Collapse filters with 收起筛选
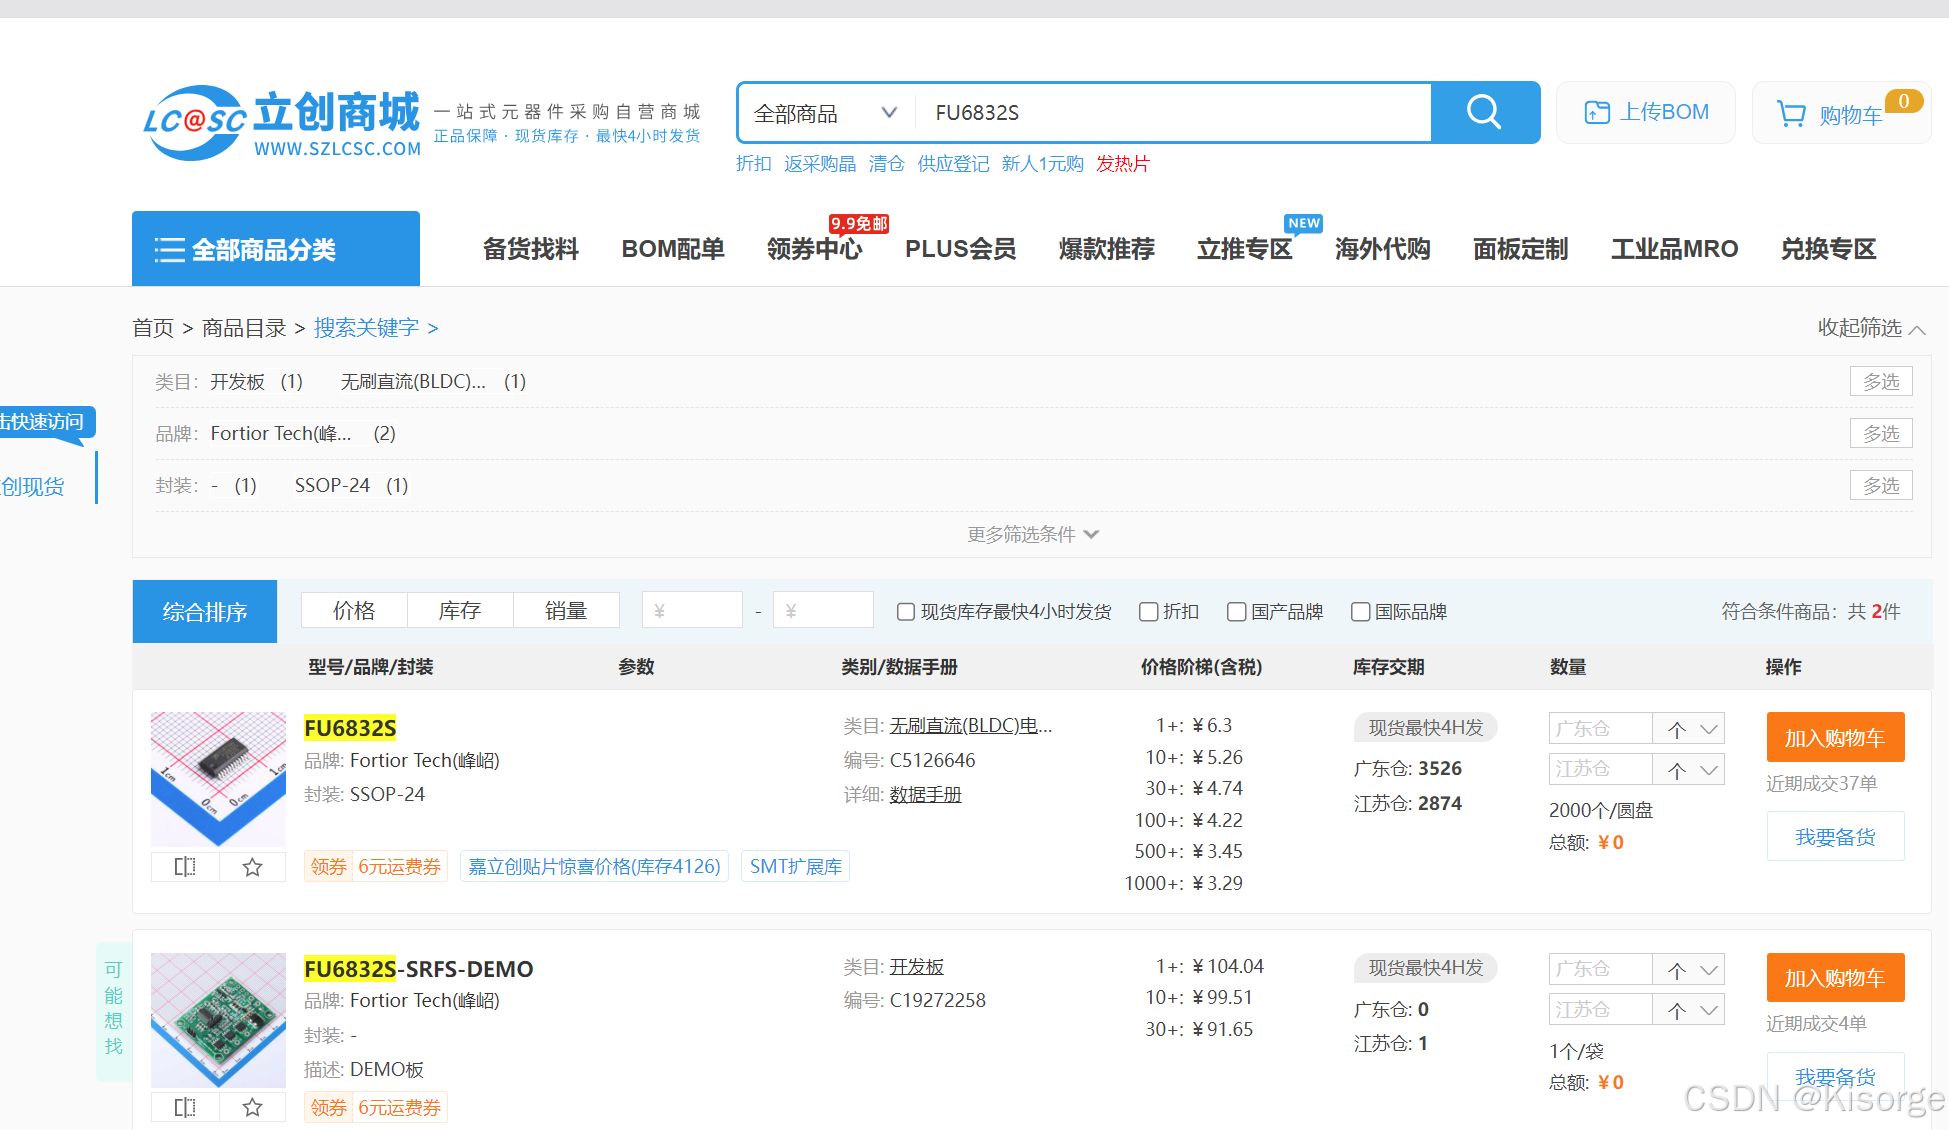 pos(1871,328)
